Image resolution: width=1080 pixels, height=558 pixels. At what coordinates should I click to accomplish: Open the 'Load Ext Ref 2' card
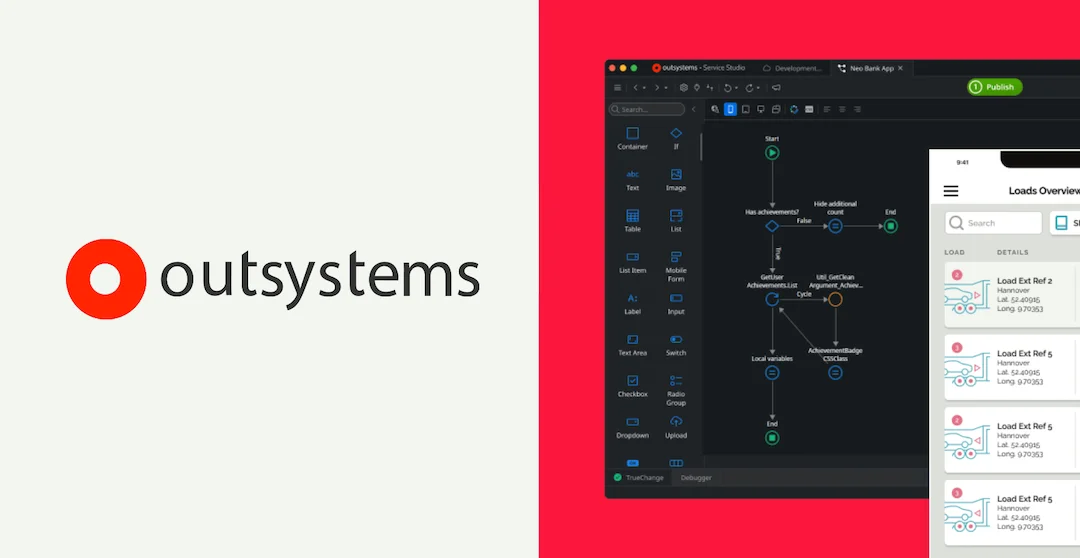(x=1012, y=294)
